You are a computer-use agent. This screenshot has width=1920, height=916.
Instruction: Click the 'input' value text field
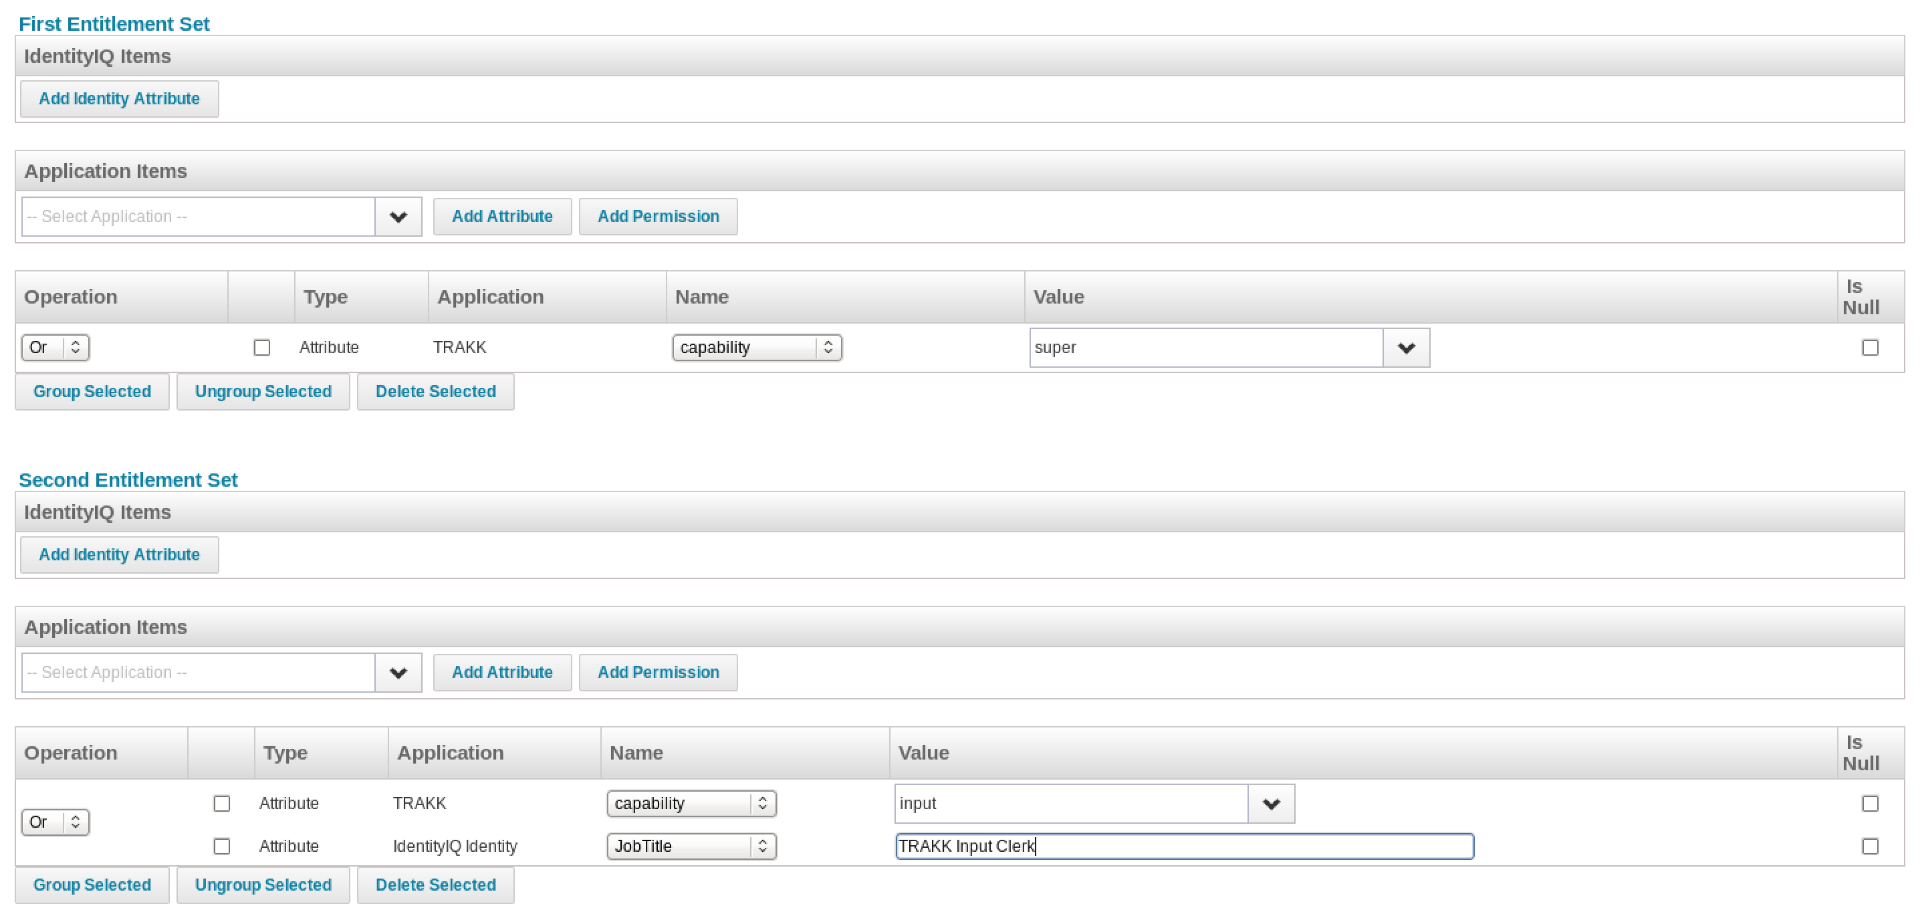tap(1072, 804)
